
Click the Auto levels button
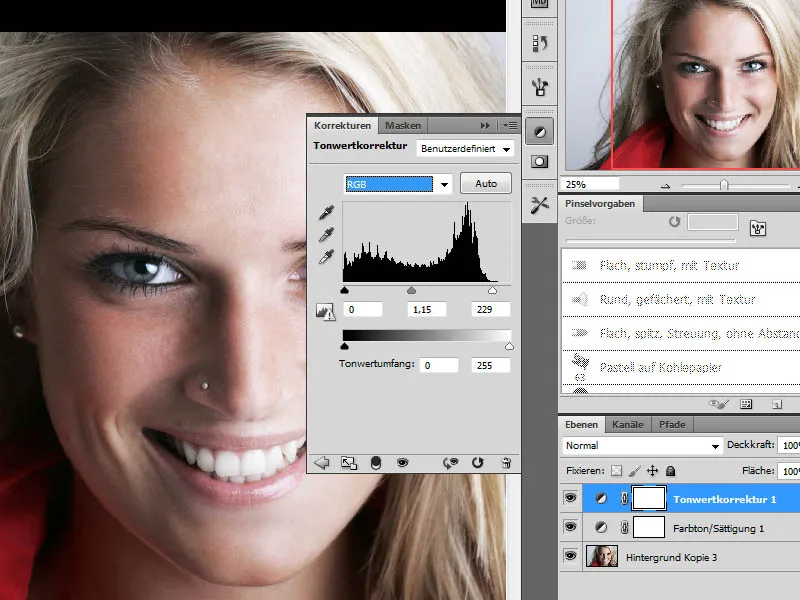[486, 183]
